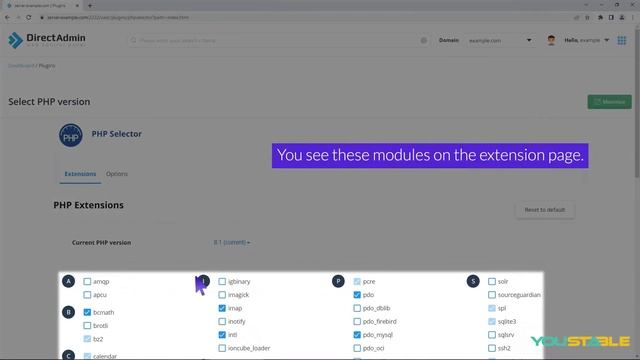Uncheck the pdo extension

(x=357, y=295)
